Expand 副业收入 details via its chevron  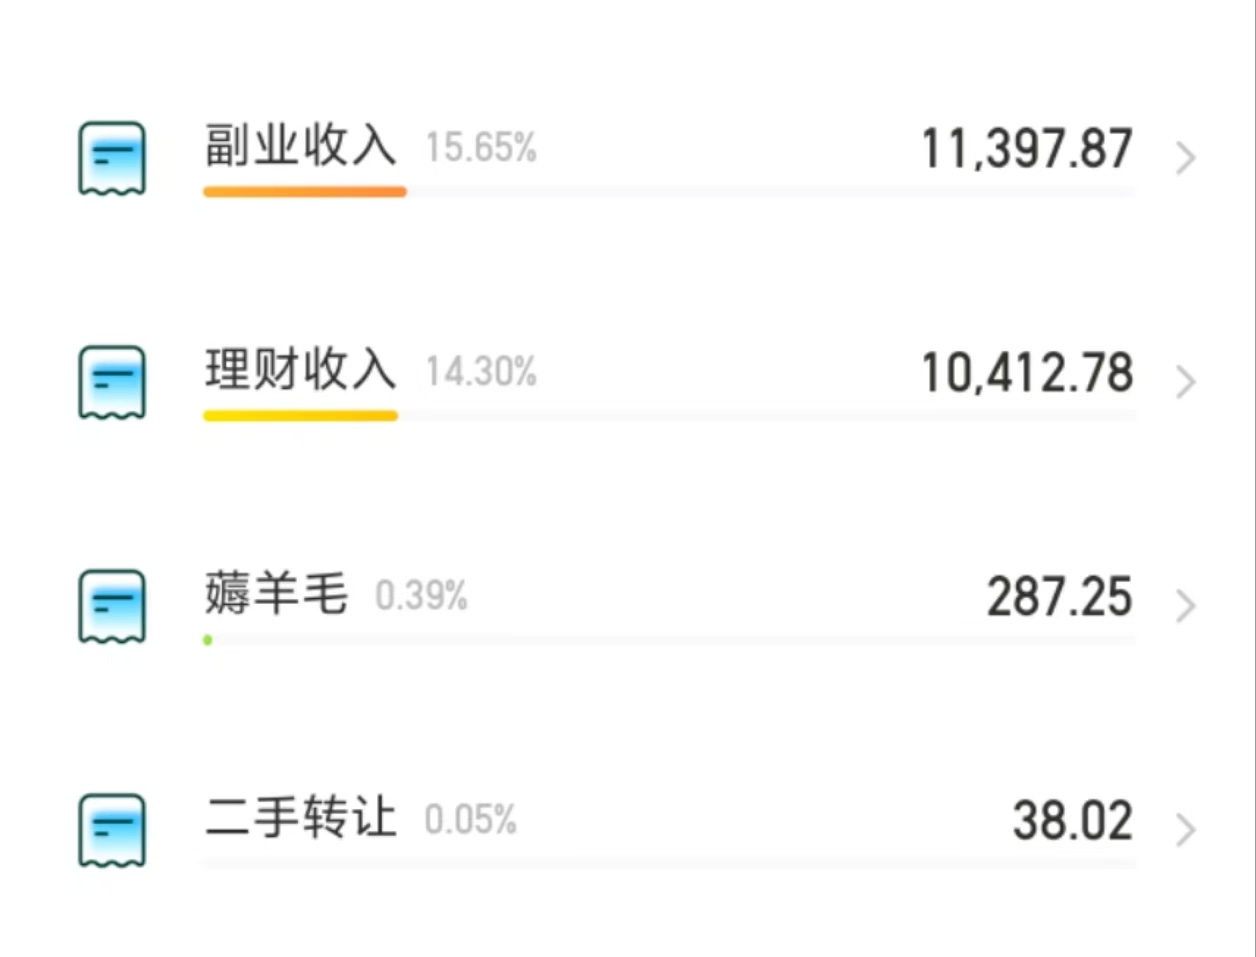pyautogui.click(x=1185, y=158)
